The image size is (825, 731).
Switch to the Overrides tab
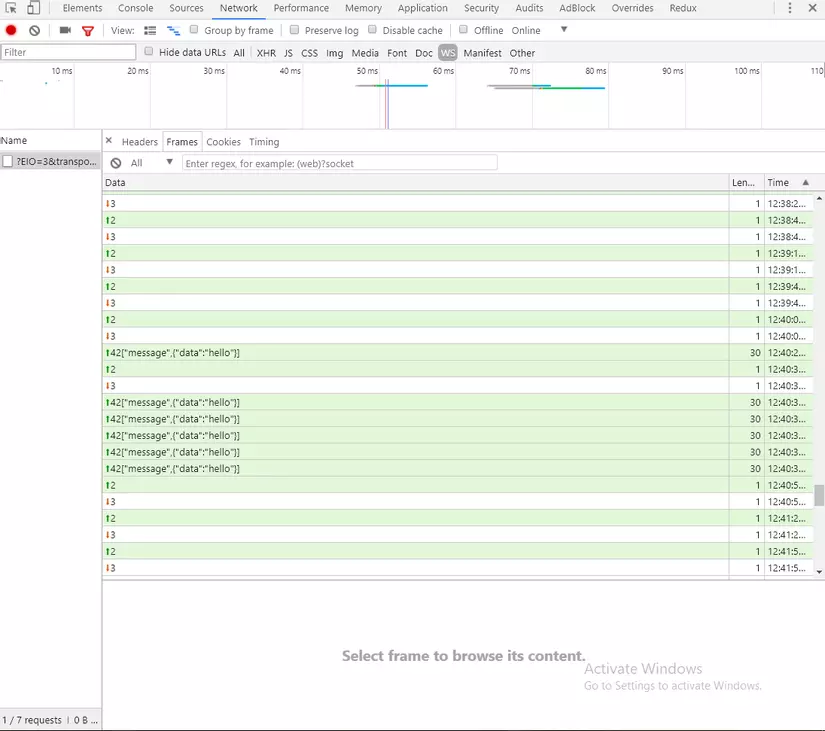632,8
